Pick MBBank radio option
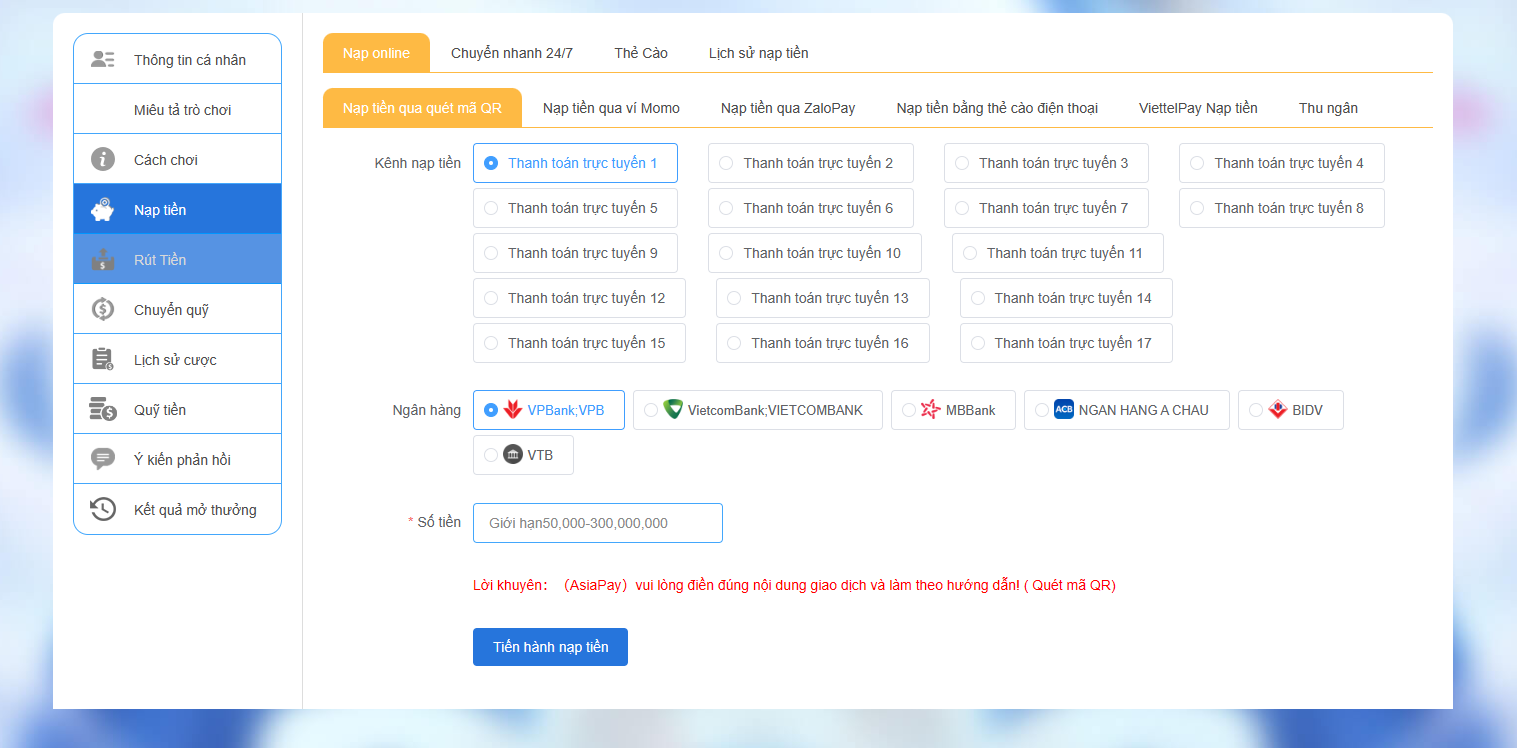Screen dimensions: 1517x748 click(x=952, y=410)
